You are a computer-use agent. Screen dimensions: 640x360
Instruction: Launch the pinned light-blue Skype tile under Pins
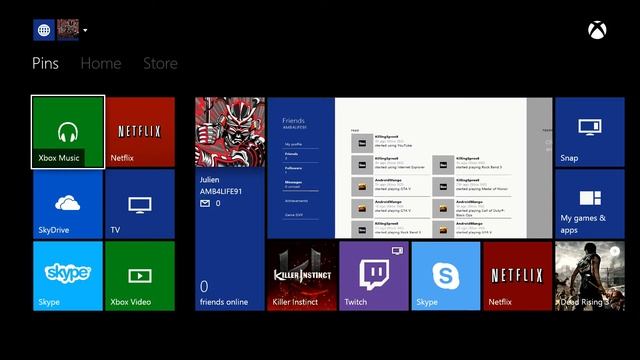[68, 276]
